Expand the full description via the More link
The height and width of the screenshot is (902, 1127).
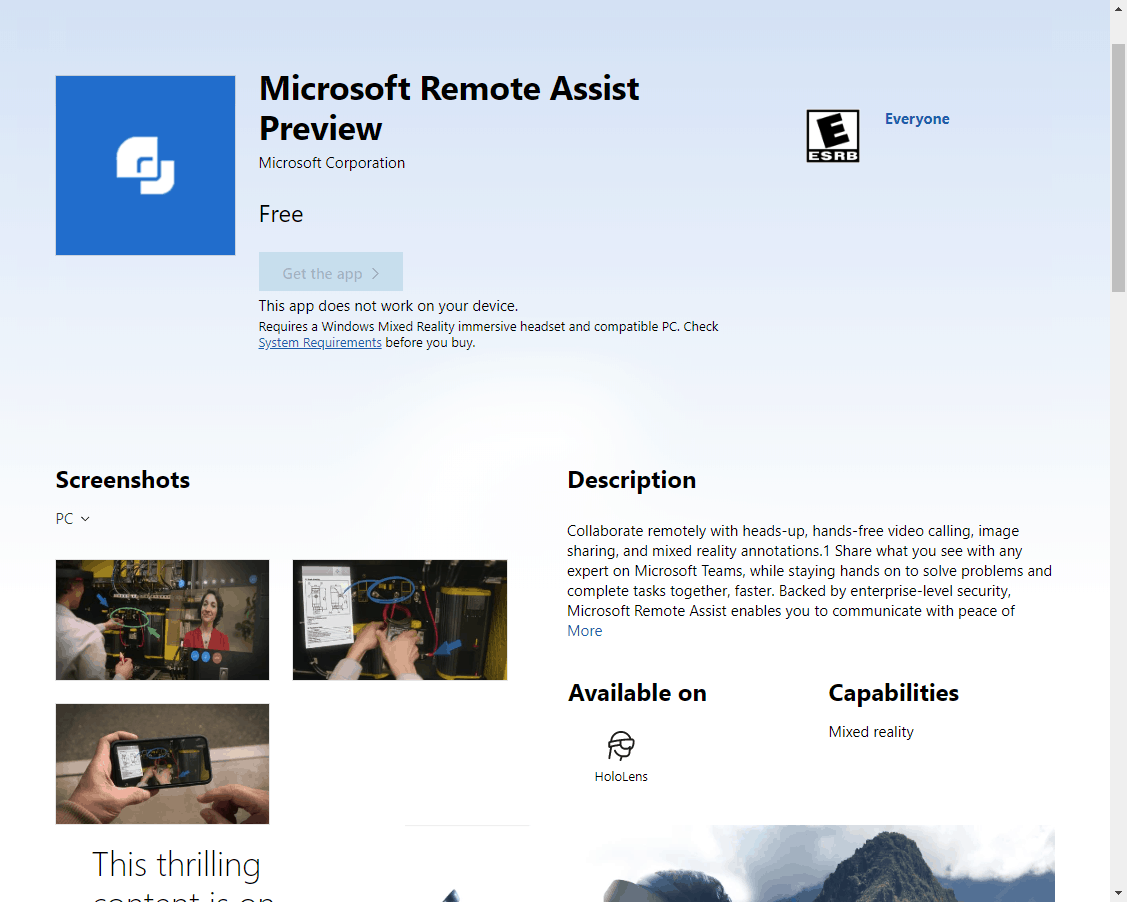click(x=584, y=630)
